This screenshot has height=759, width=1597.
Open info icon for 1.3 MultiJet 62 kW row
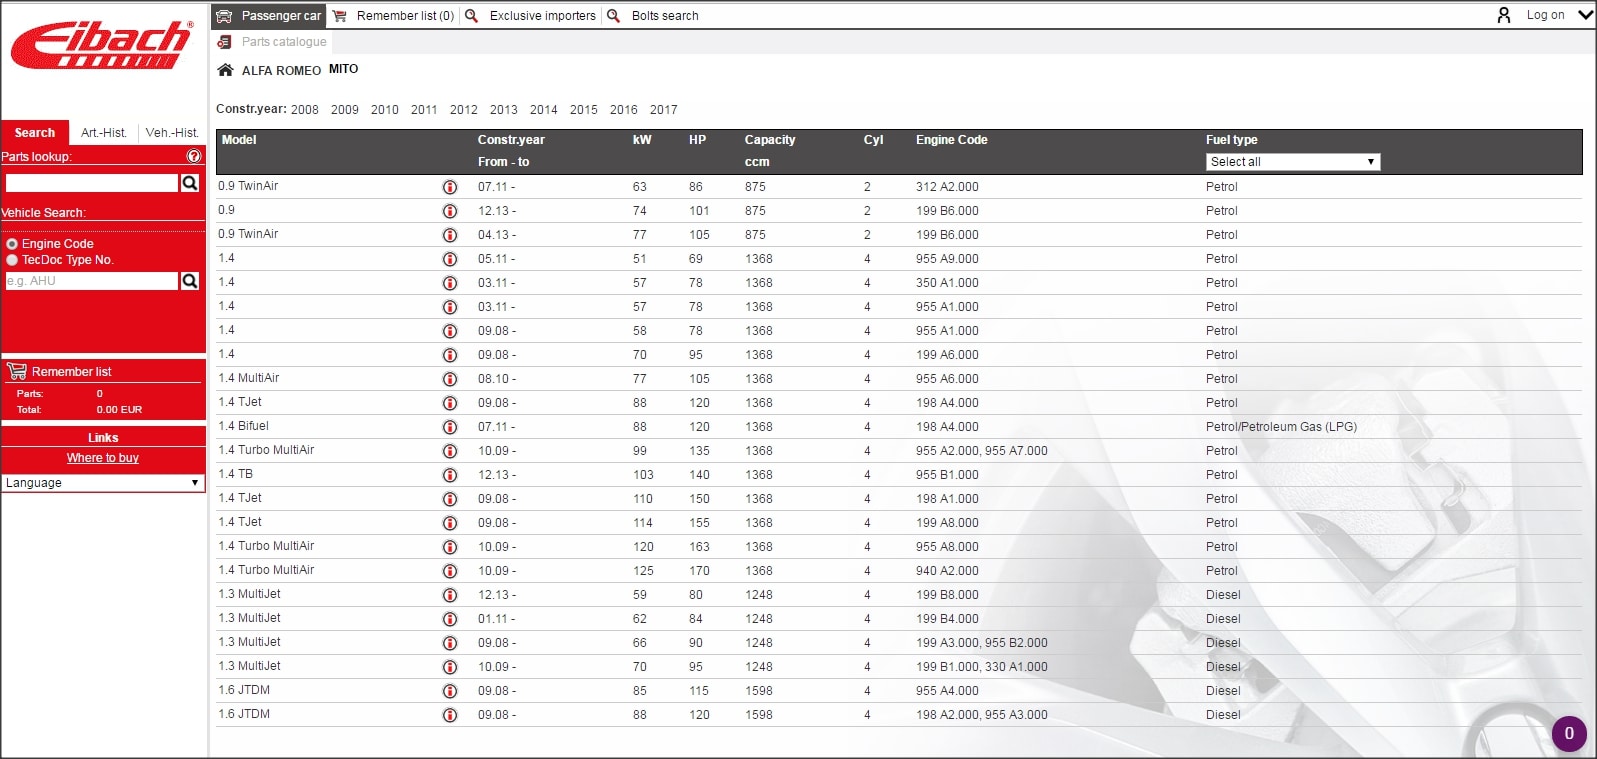(450, 619)
